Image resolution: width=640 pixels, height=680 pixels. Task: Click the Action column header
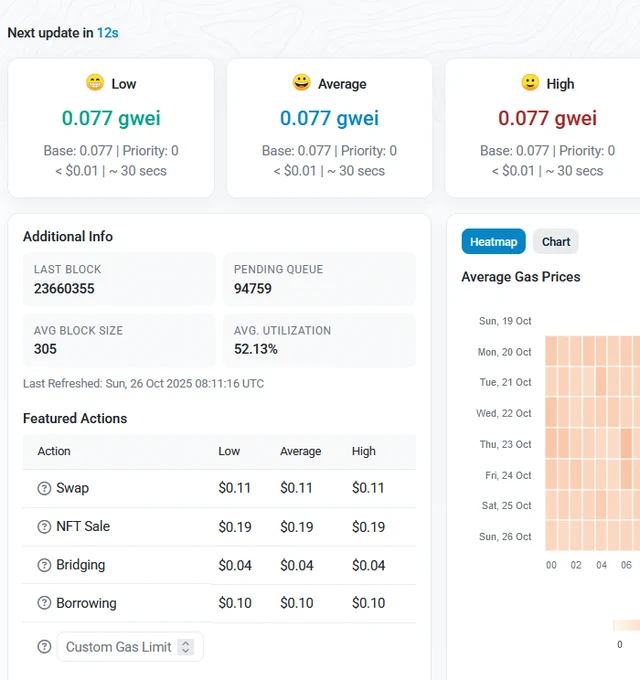54,451
